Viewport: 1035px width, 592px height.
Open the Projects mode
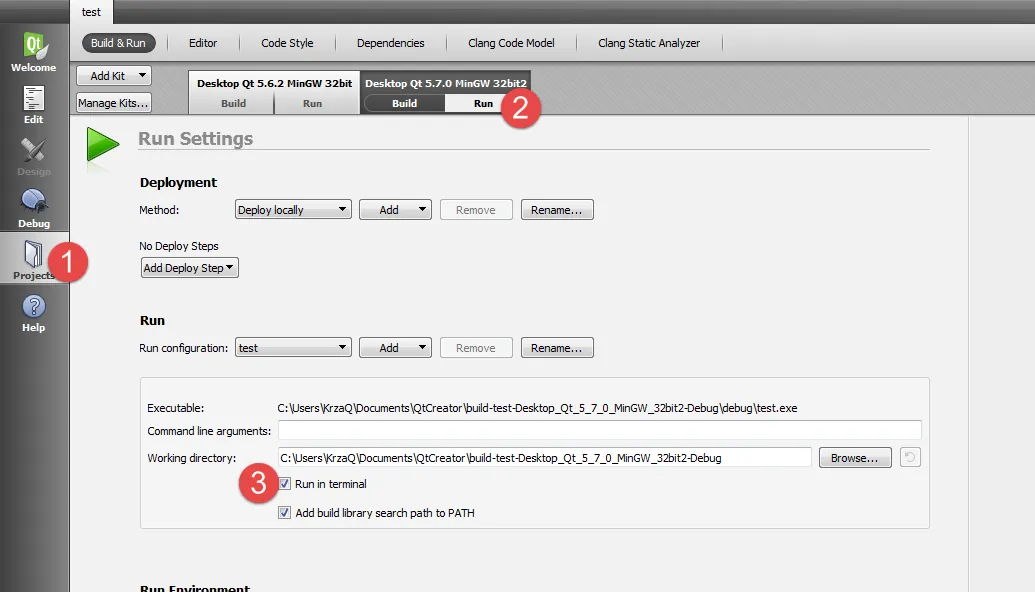[x=34, y=259]
